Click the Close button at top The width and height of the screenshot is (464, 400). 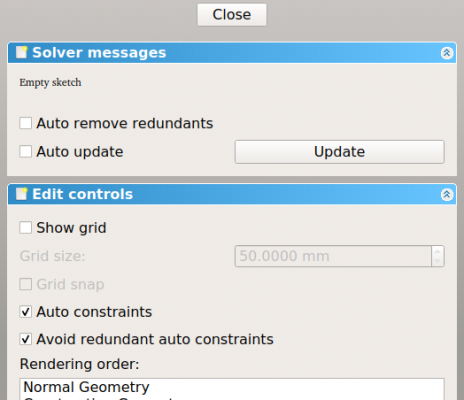pos(232,15)
